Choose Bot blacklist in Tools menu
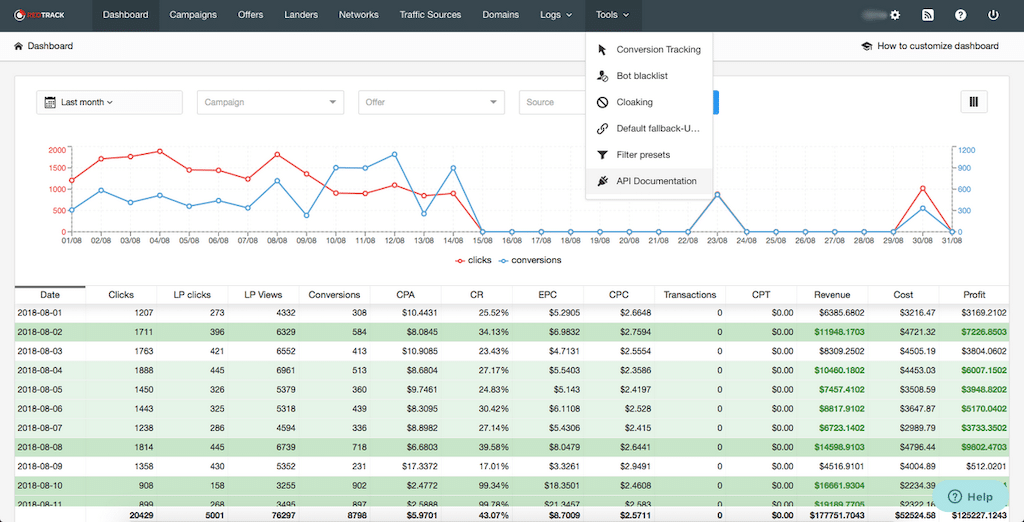The height and width of the screenshot is (522, 1024). (x=641, y=76)
